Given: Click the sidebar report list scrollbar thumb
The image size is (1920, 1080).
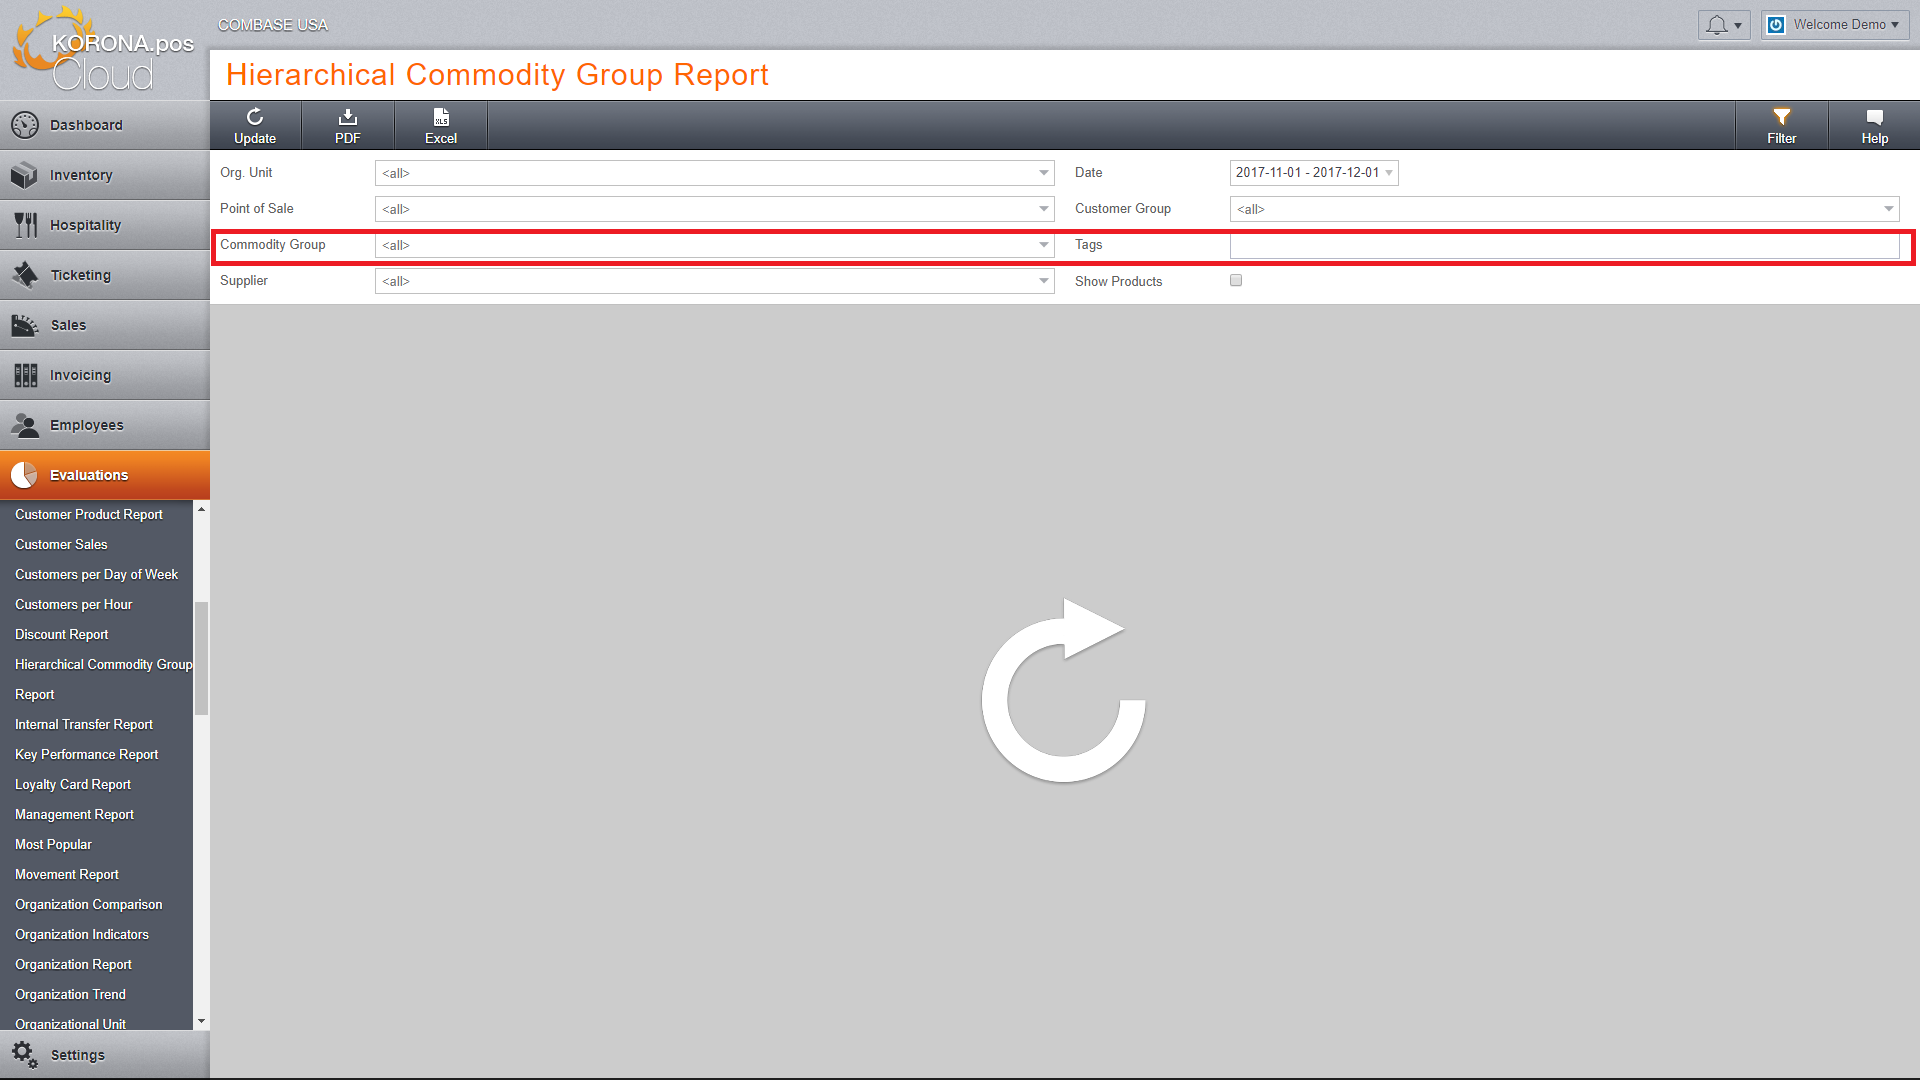Looking at the screenshot, I should click(x=201, y=658).
